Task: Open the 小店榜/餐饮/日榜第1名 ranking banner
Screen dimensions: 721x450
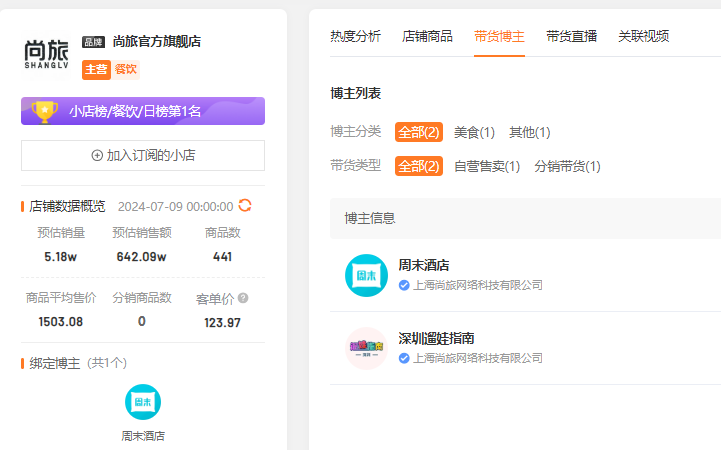Action: coord(143,111)
